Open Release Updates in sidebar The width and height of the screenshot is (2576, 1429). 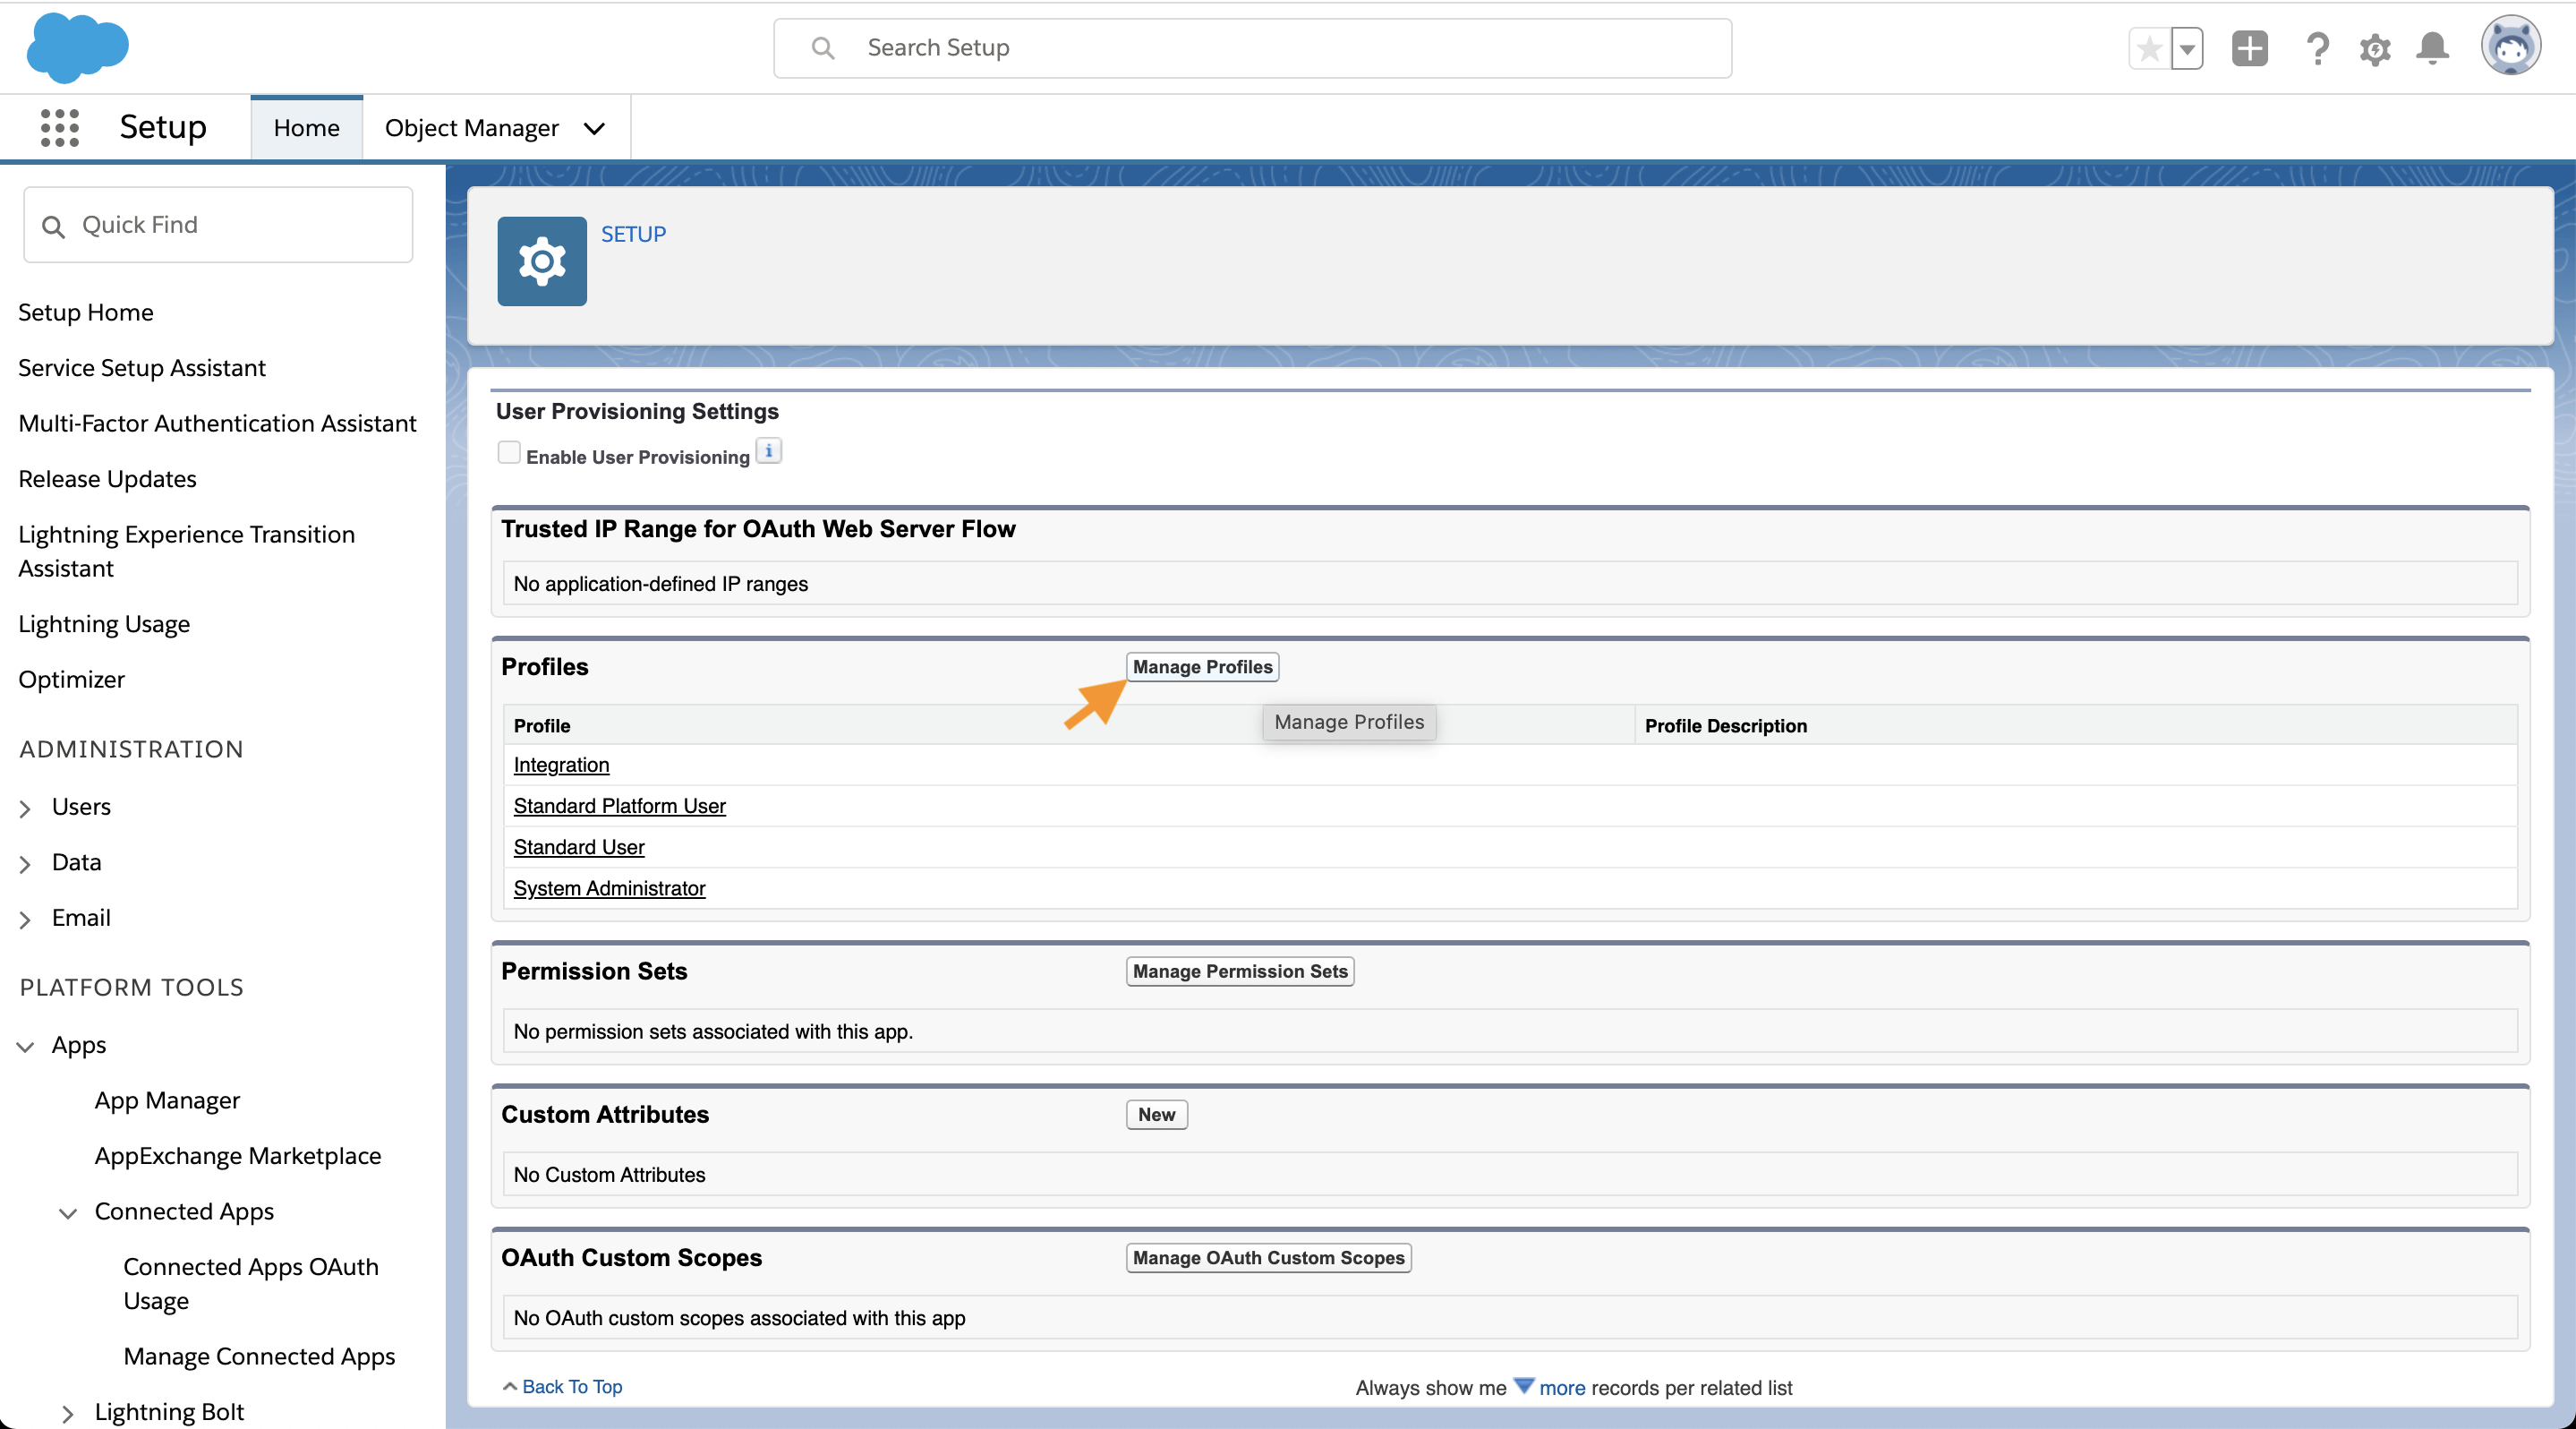107,479
